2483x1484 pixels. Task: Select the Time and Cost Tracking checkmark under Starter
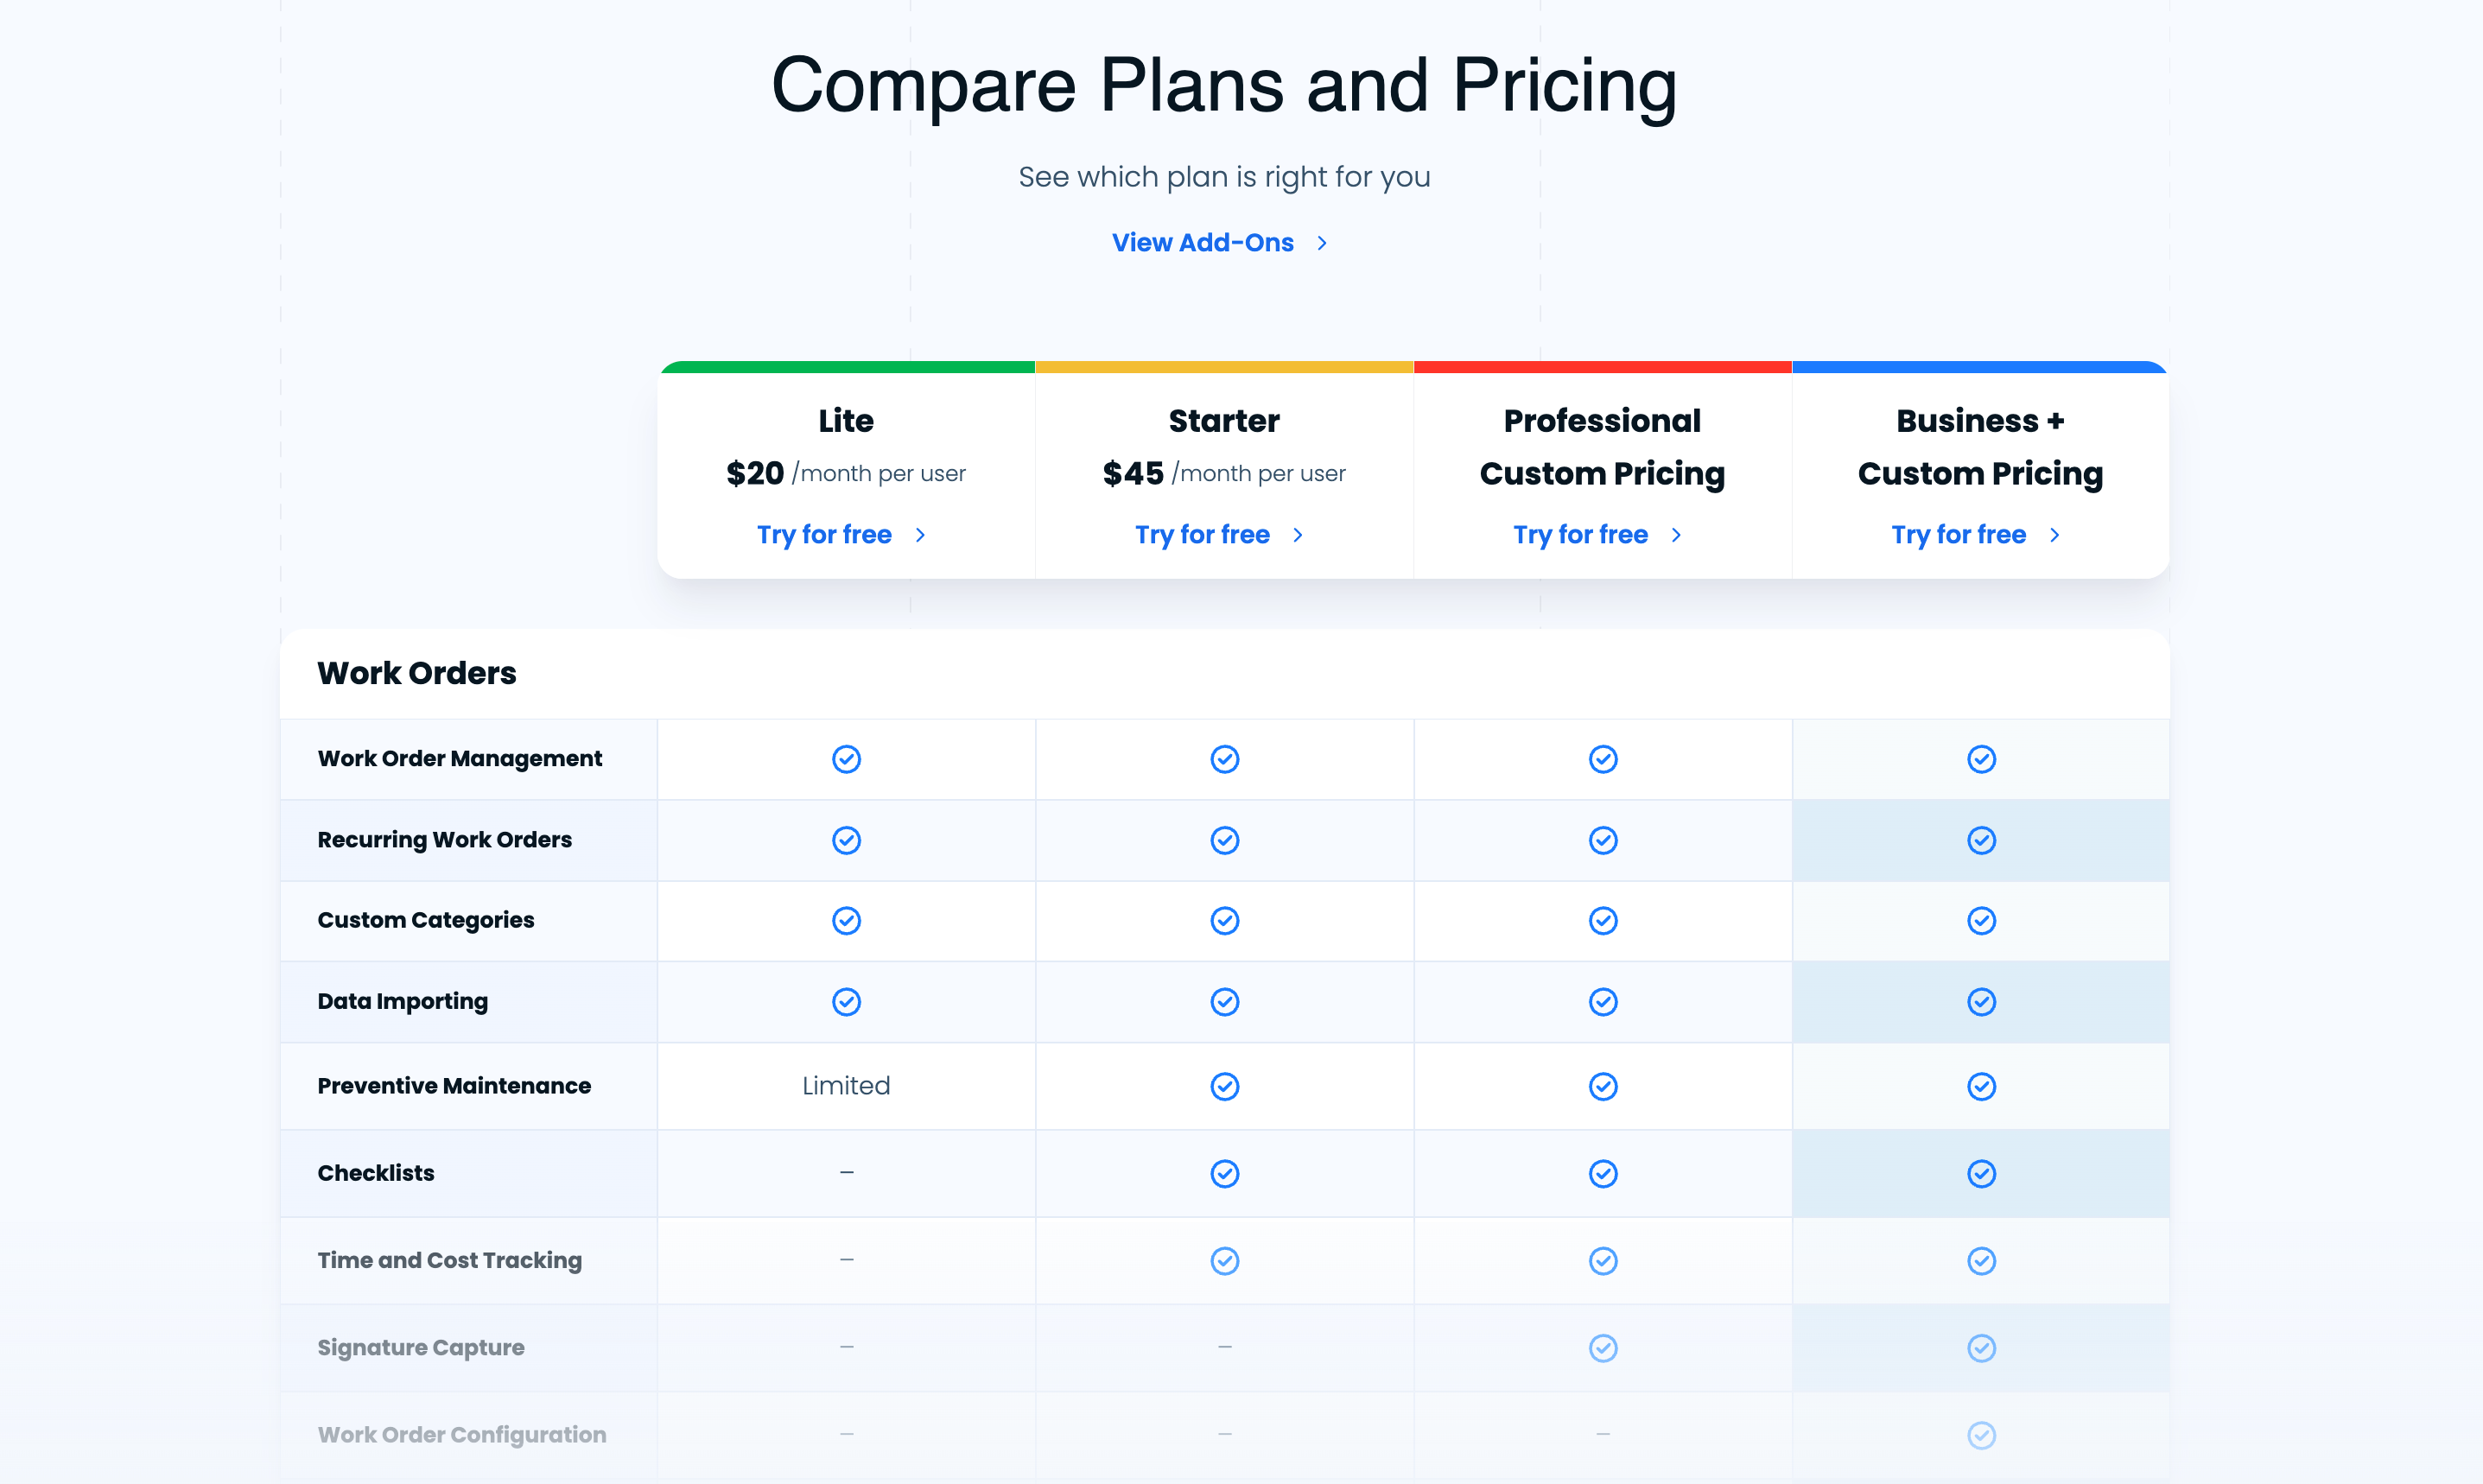click(x=1224, y=1260)
